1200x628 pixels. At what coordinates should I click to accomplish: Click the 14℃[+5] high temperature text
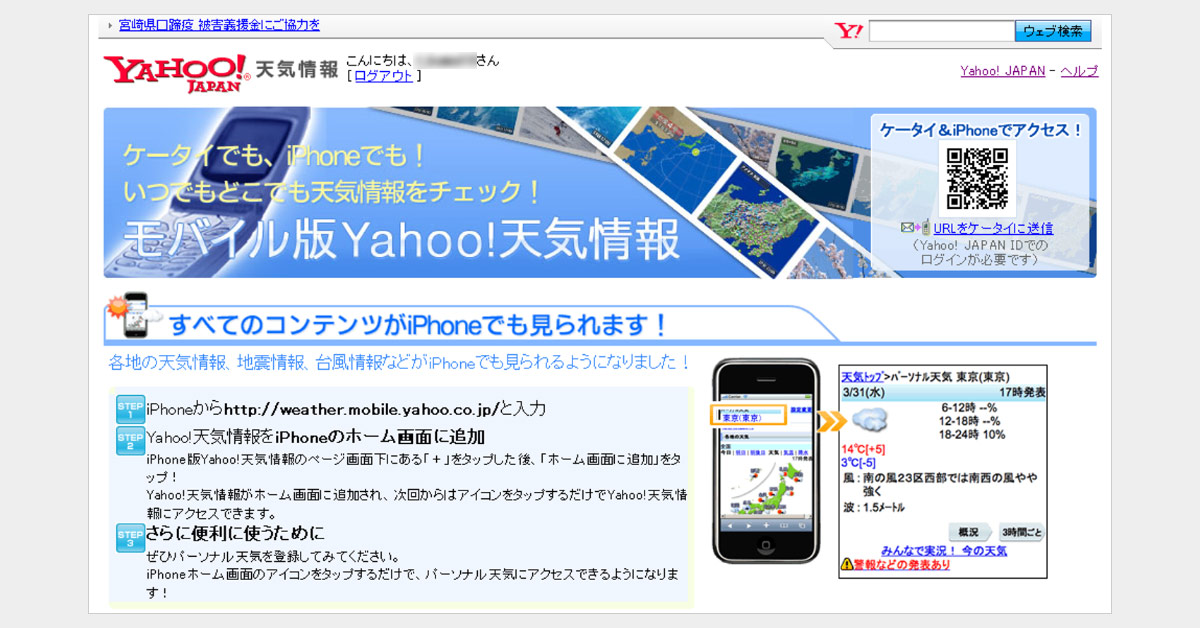click(865, 448)
